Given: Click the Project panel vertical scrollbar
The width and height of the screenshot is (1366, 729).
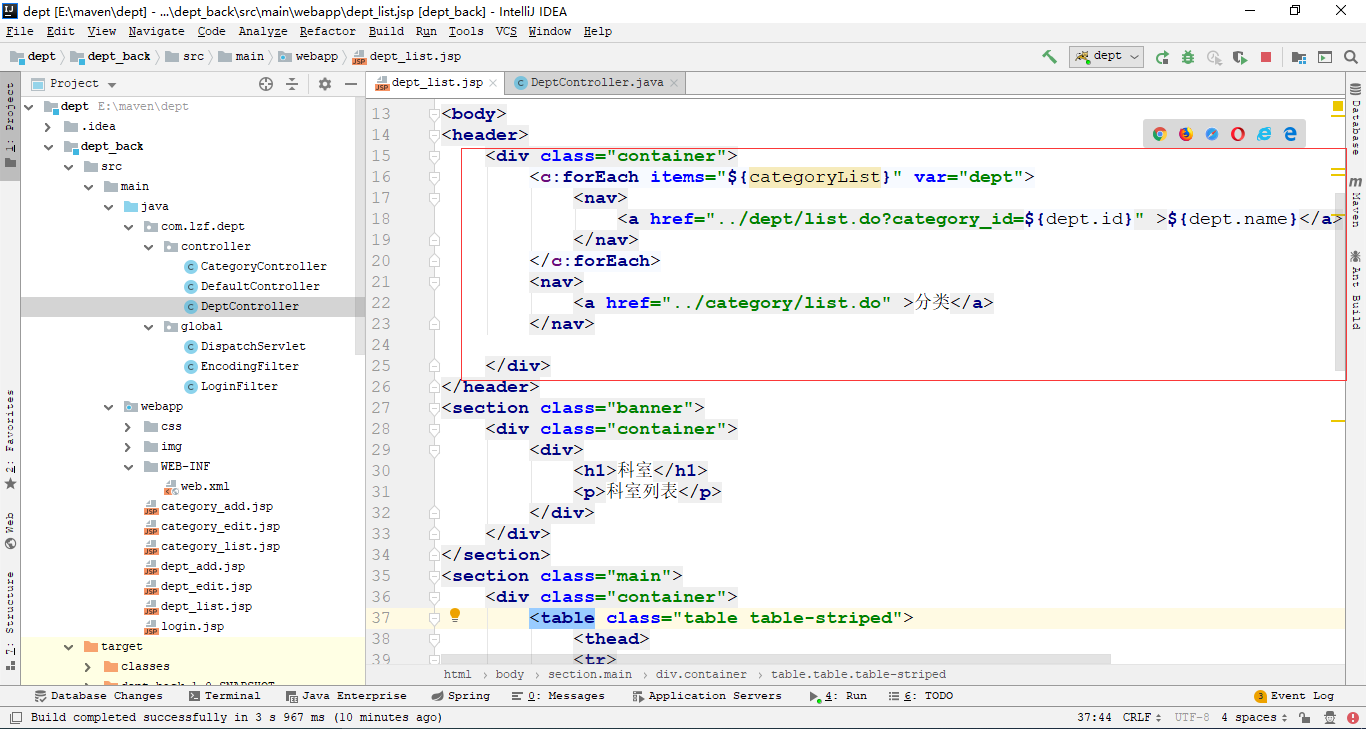Looking at the screenshot, I should click(361, 225).
